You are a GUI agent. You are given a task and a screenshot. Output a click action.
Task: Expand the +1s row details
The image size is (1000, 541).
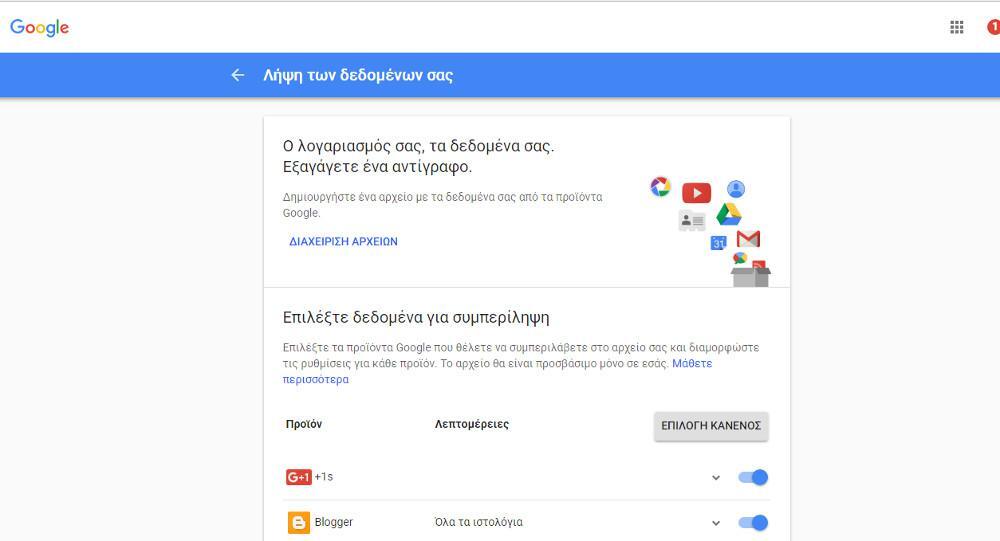pyautogui.click(x=716, y=478)
